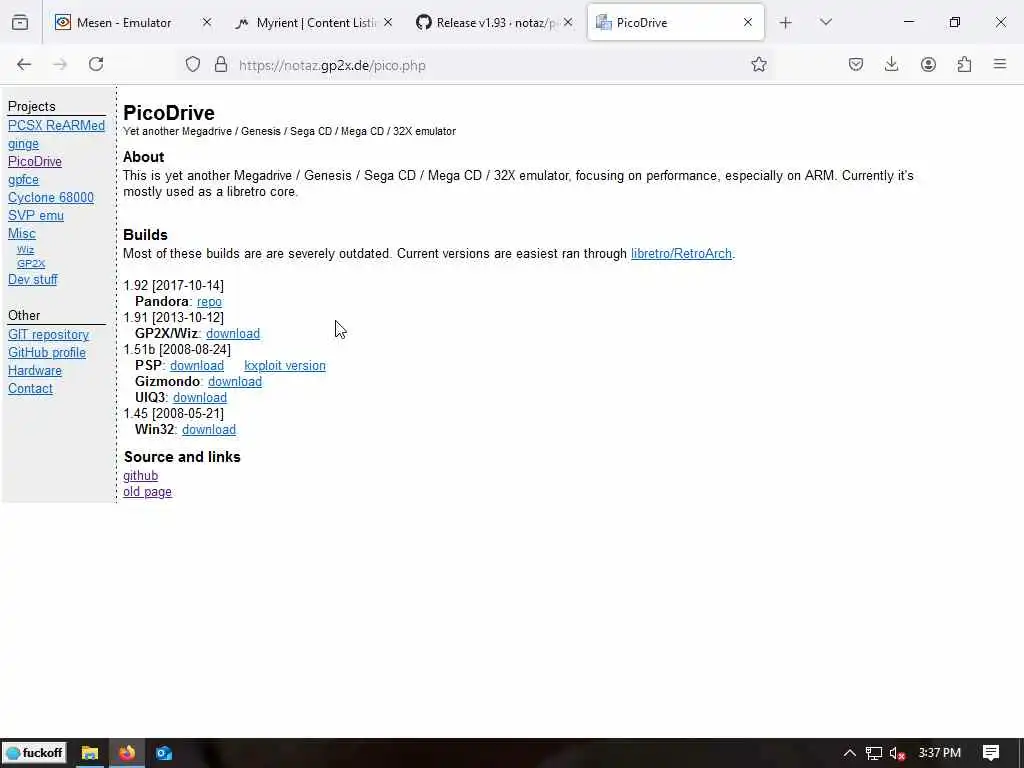Close the Mesen - Emulator tab
Viewport: 1024px width, 768px height.
click(207, 22)
